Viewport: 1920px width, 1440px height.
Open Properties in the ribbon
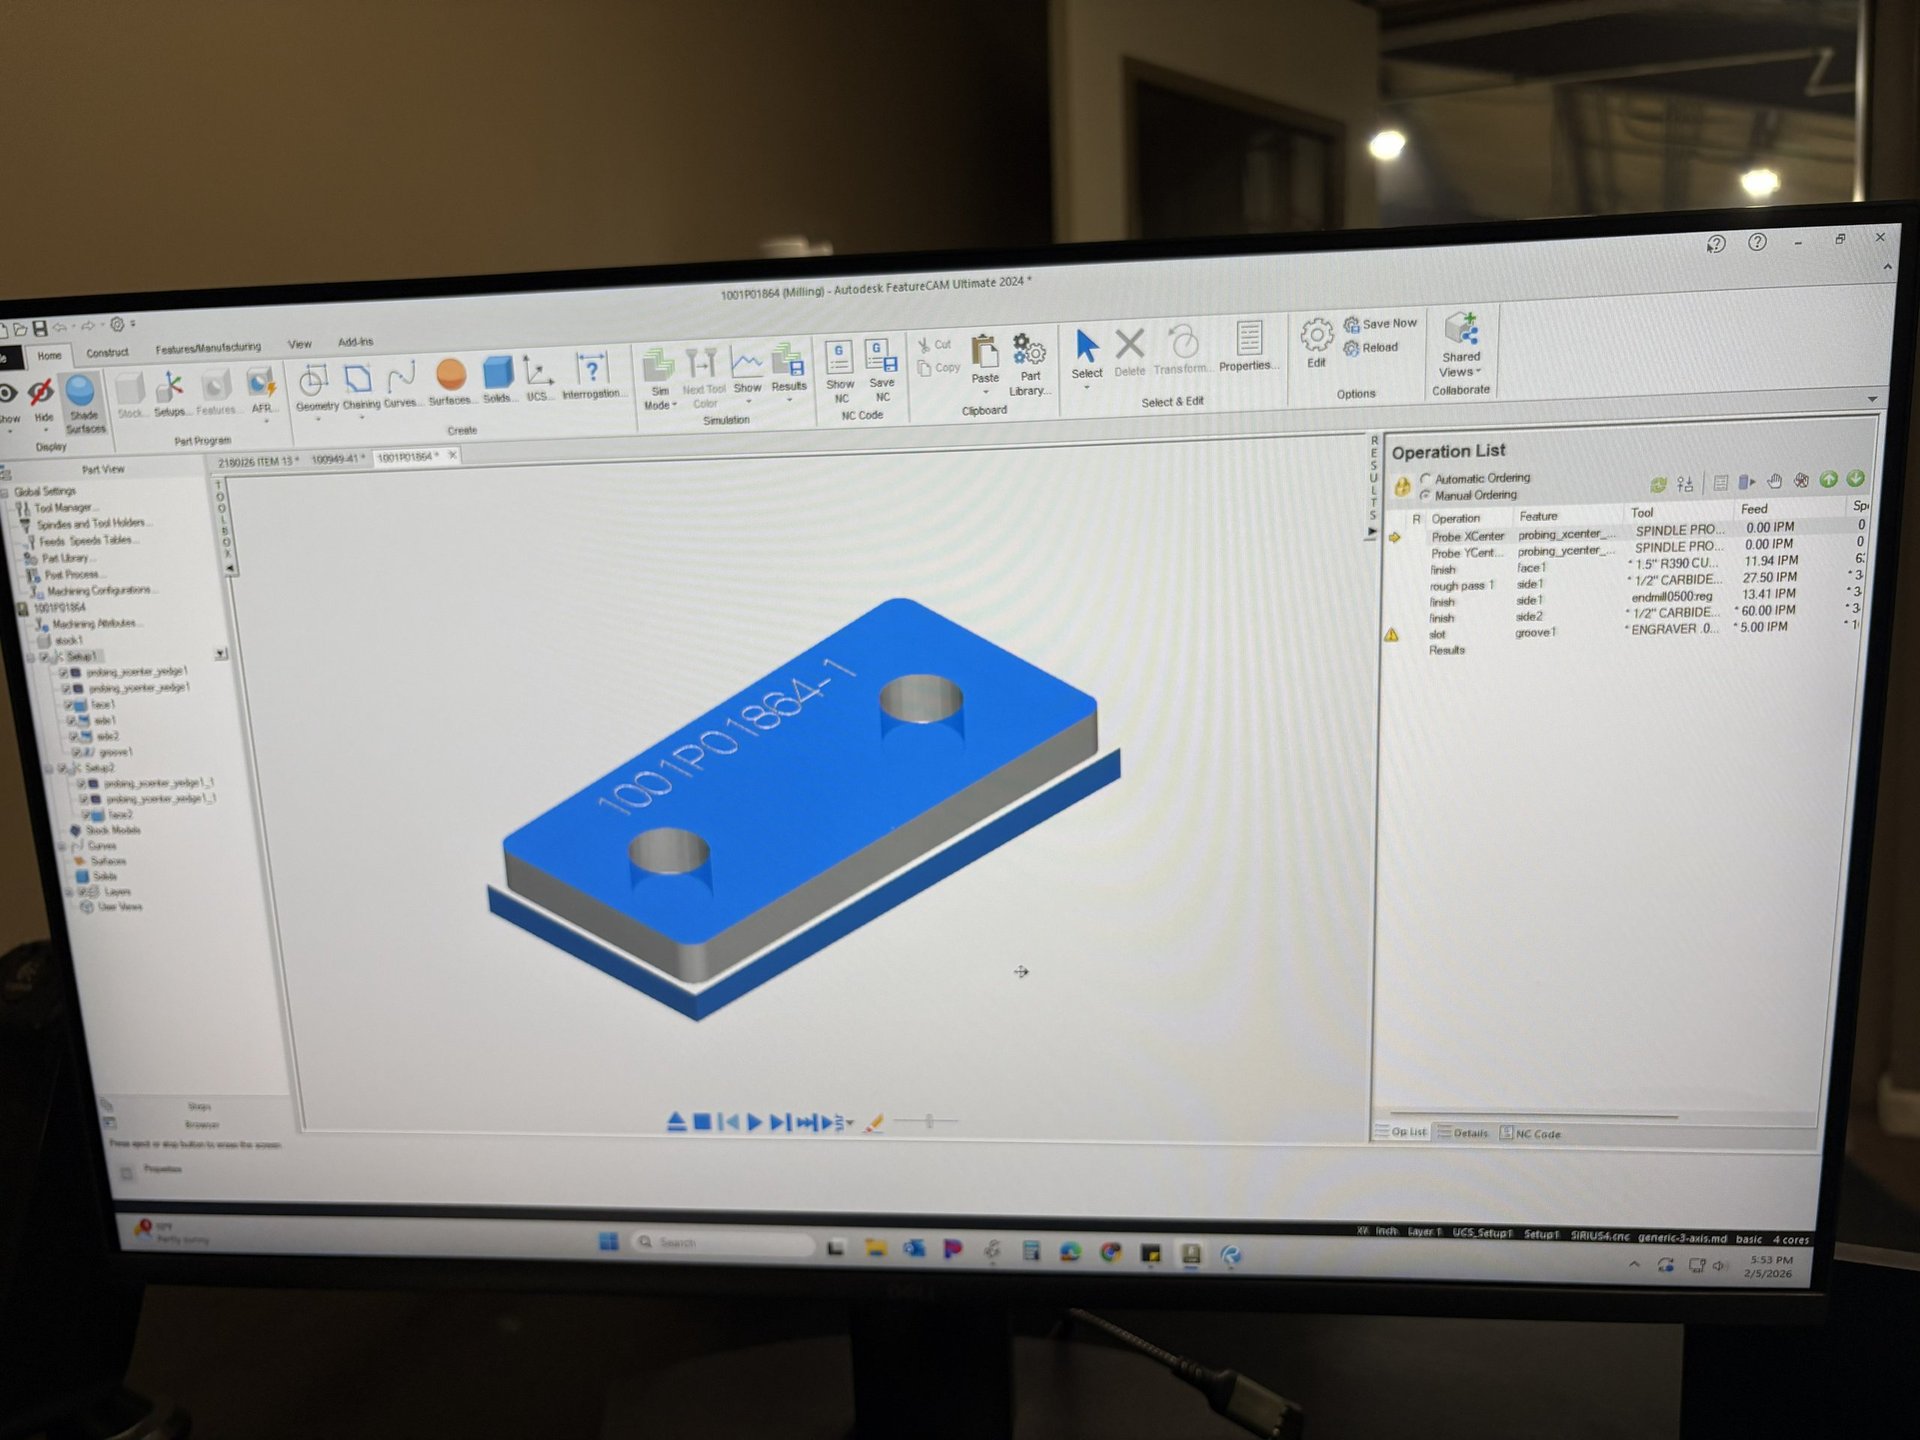point(1248,346)
